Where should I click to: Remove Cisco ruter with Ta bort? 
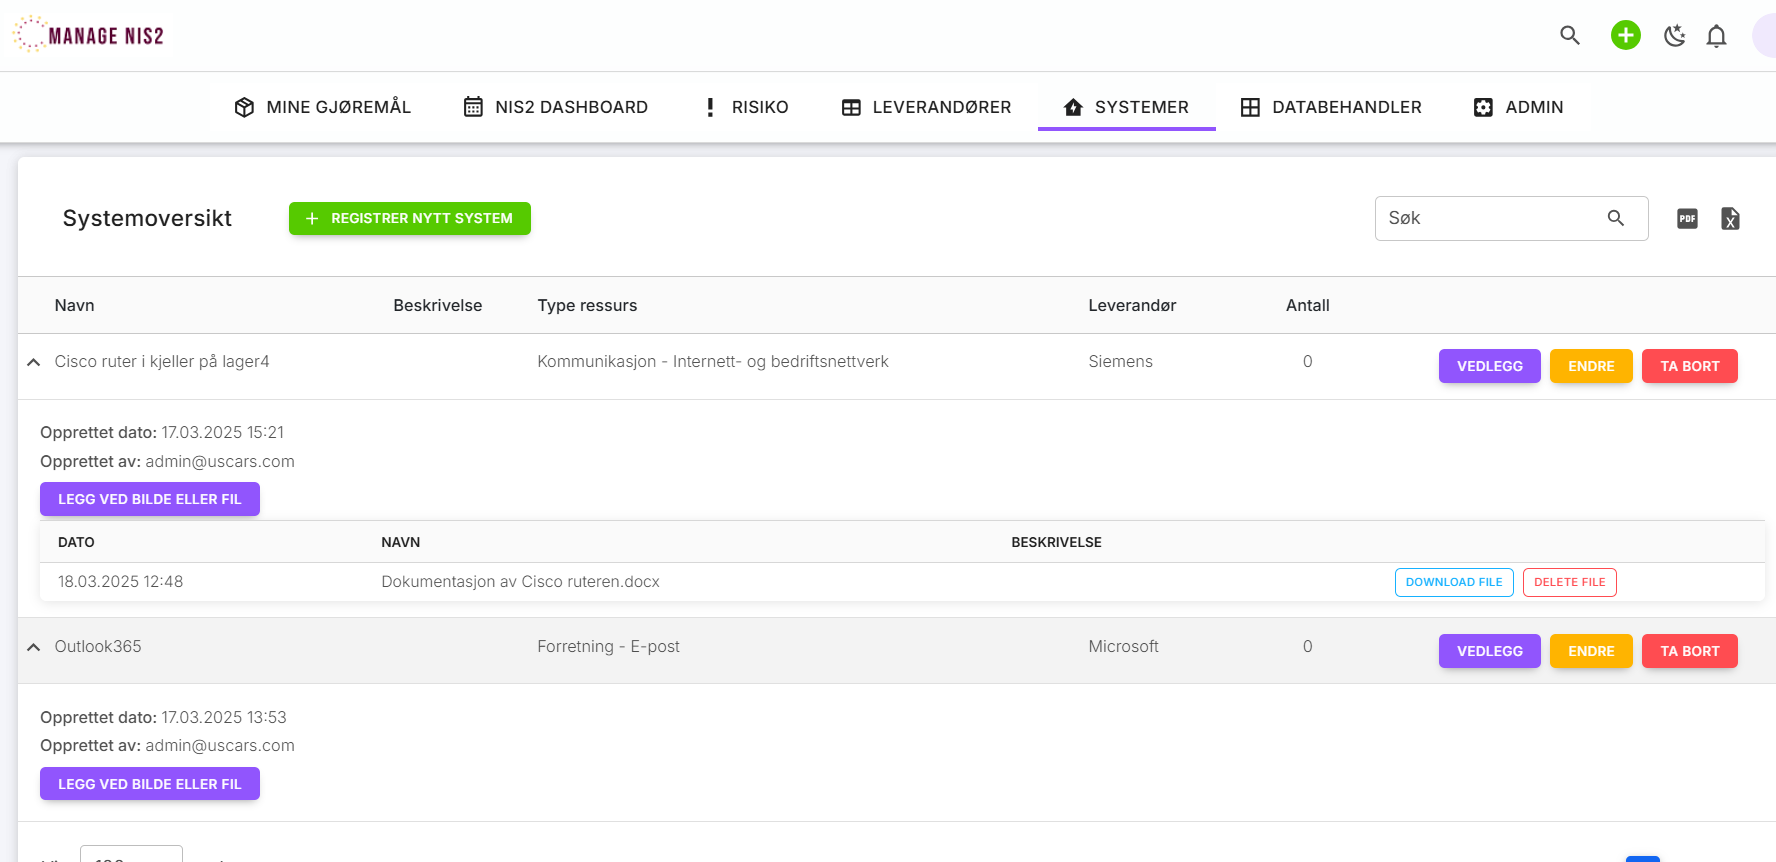tap(1689, 366)
